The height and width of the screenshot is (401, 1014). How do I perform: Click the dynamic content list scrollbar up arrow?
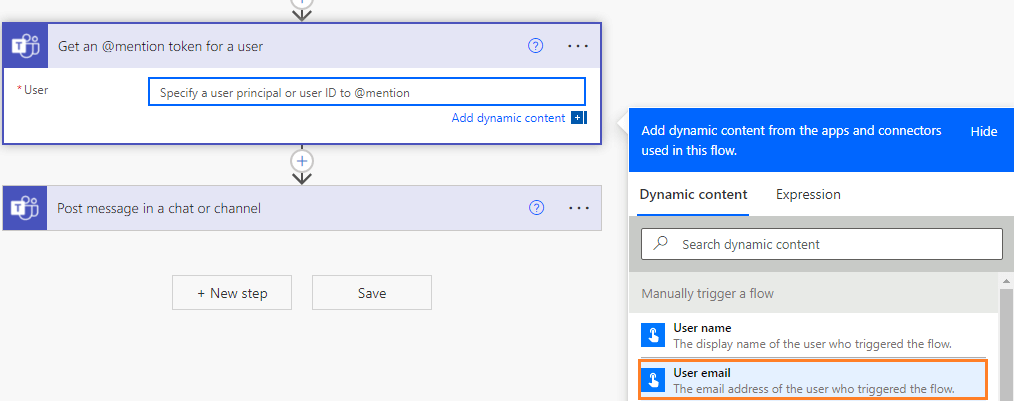click(x=1006, y=281)
